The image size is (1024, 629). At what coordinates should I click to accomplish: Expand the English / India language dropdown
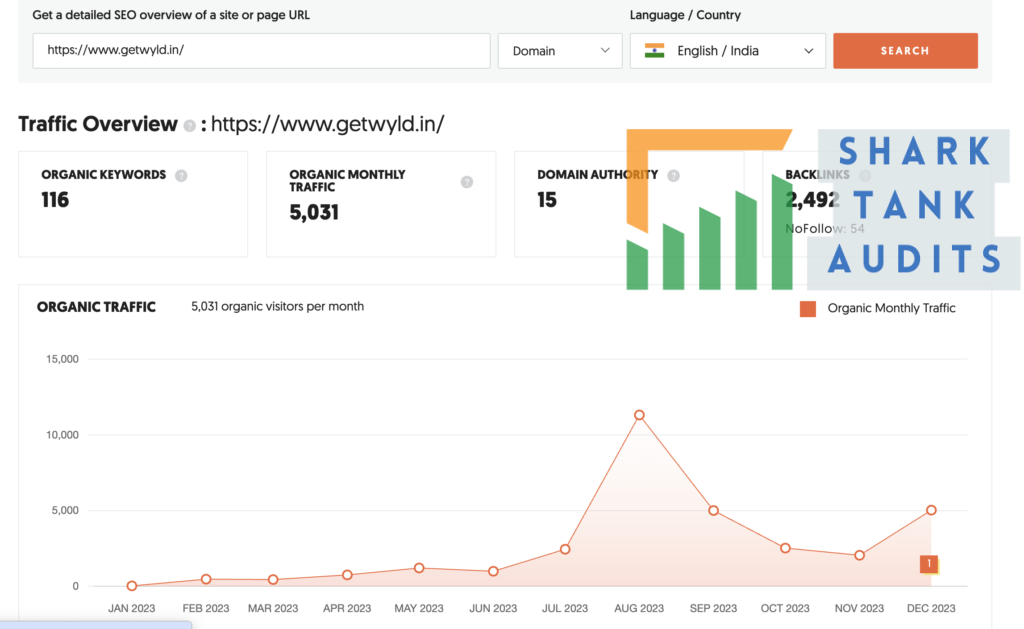coord(728,51)
